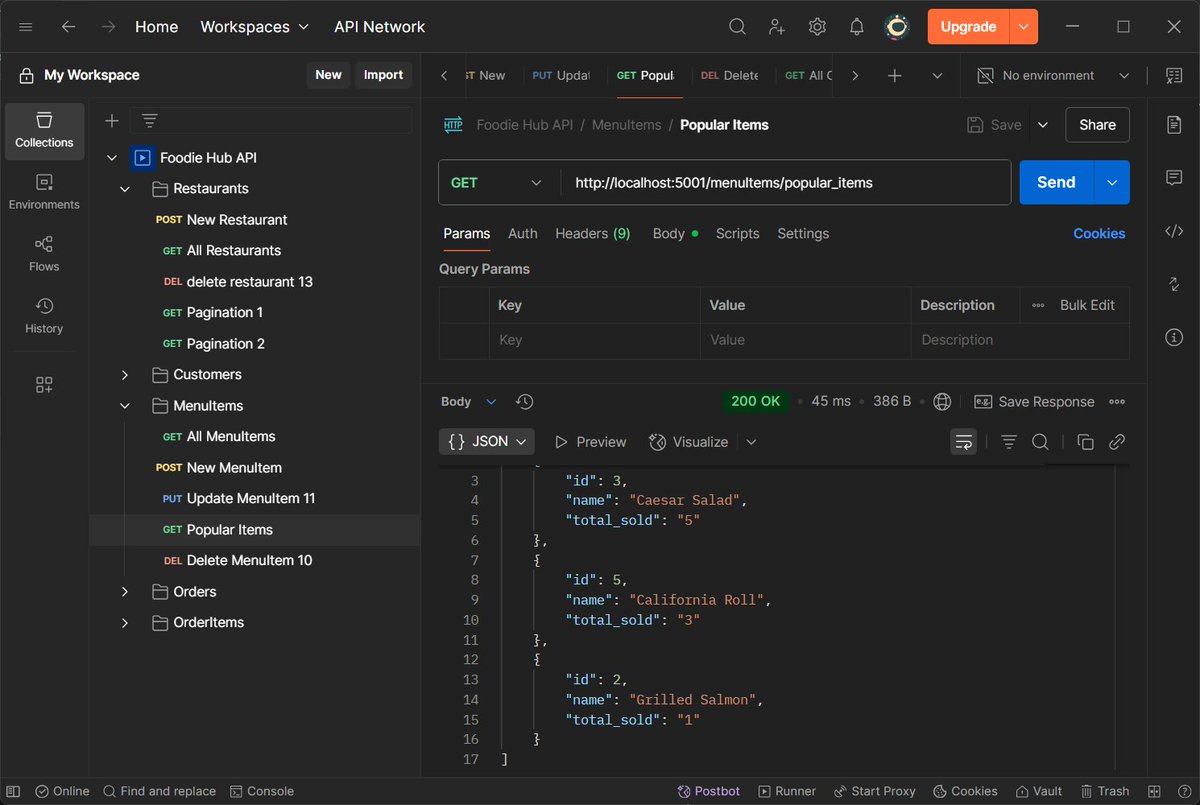Screen dimensions: 1200x805
Task: Click the filter response icon
Action: coord(1009,442)
